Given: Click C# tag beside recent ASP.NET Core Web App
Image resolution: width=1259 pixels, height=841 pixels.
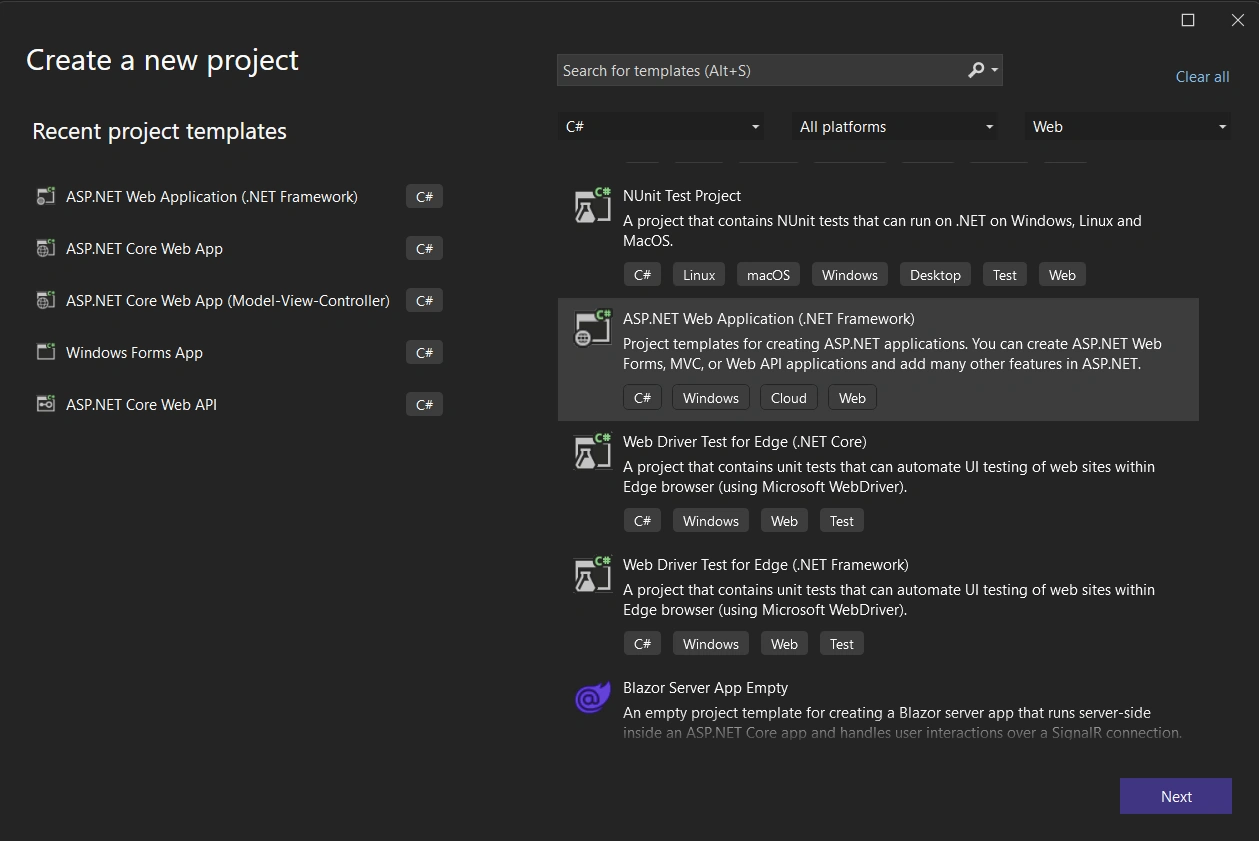Looking at the screenshot, I should [425, 249].
